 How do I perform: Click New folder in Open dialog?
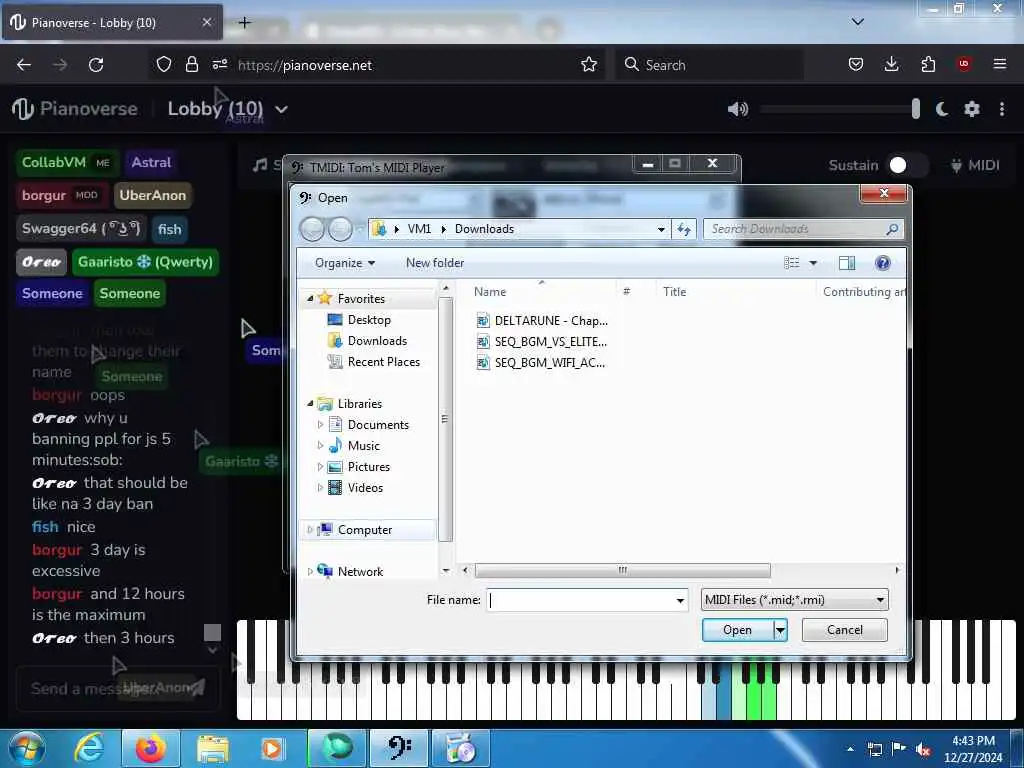tap(435, 263)
